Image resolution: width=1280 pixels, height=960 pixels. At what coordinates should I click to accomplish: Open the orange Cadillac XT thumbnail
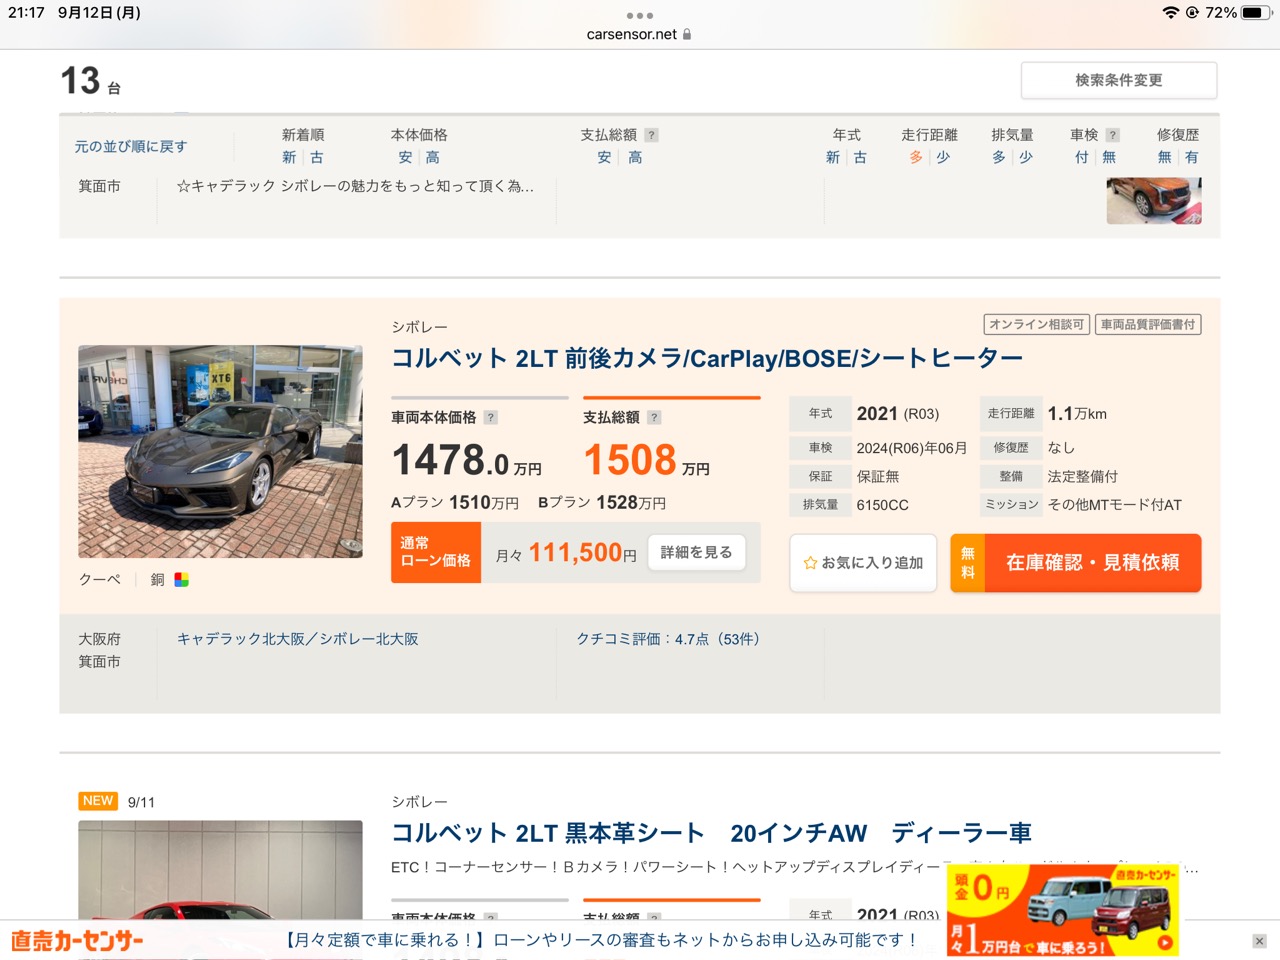(1154, 200)
